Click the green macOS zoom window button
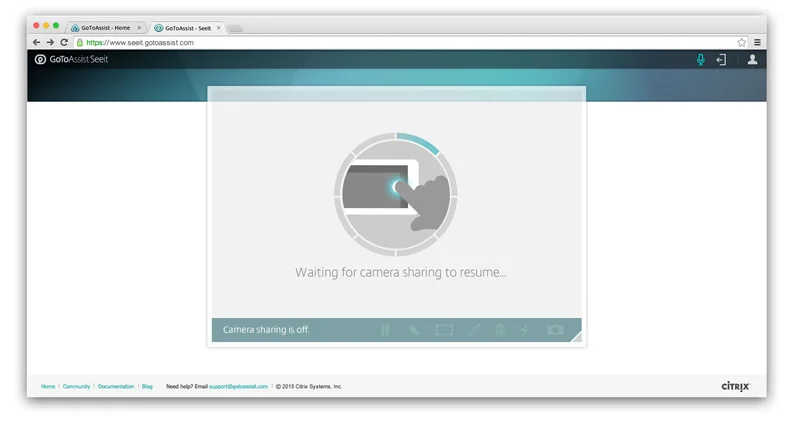The height and width of the screenshot is (425, 793). (56, 25)
